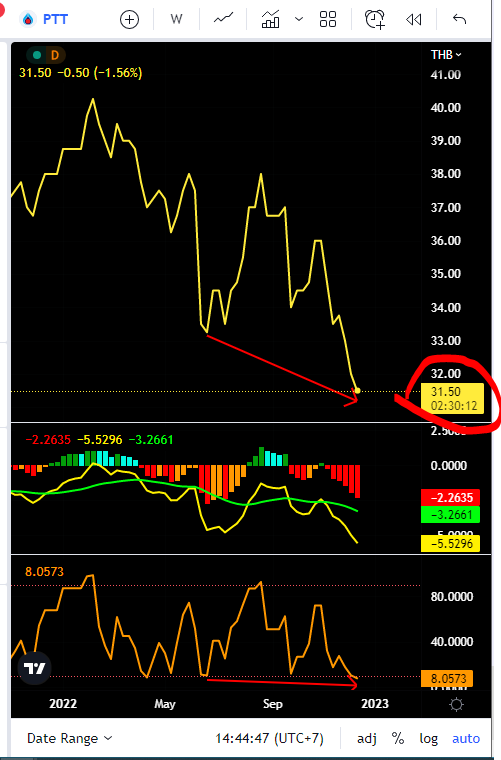
Task: Expand indicators favorites dropdown arrow
Action: click(x=299, y=19)
